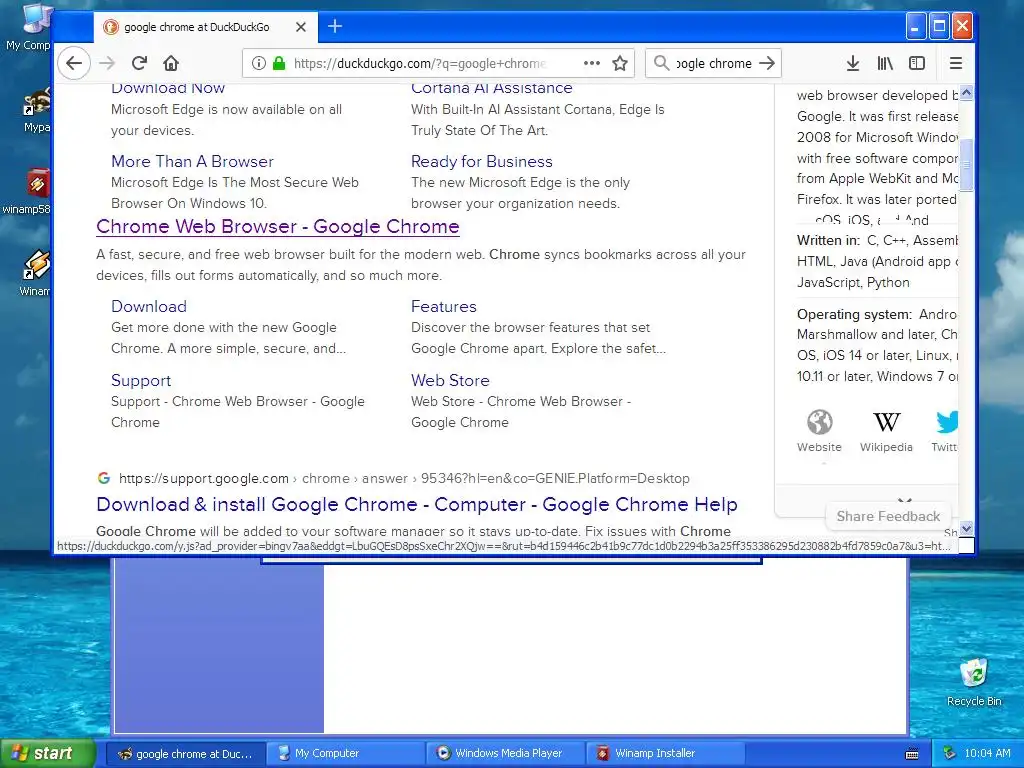
Task: Select the google chrome at DuckDuckGo tab
Action: (205, 27)
